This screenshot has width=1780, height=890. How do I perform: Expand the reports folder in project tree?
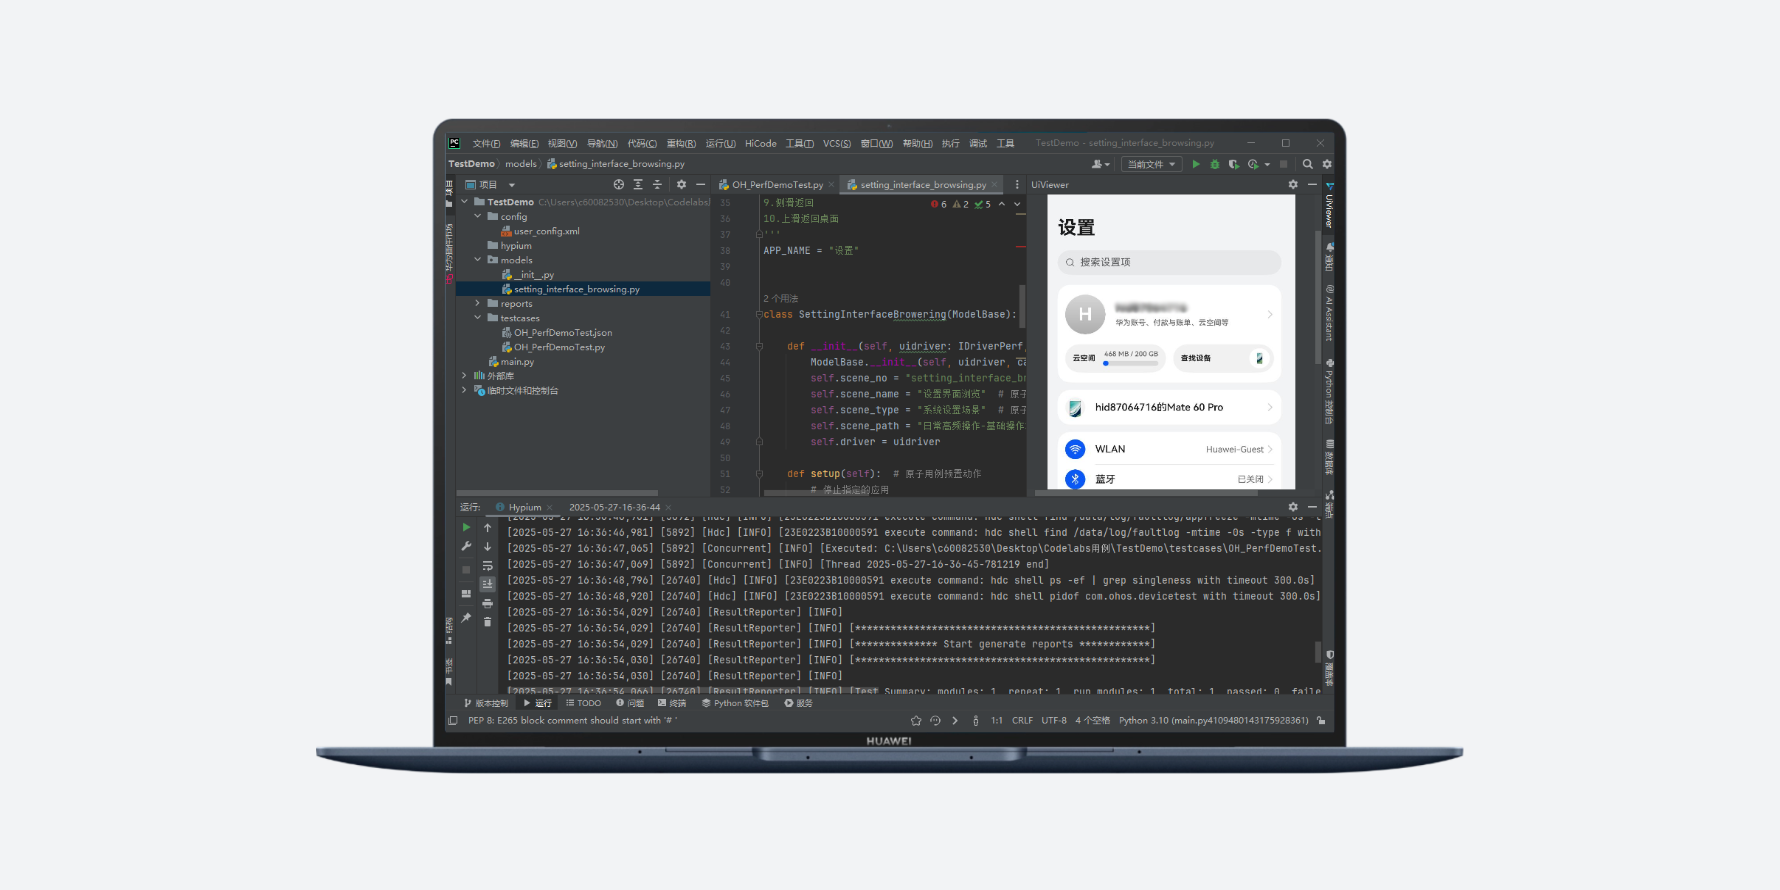(478, 303)
